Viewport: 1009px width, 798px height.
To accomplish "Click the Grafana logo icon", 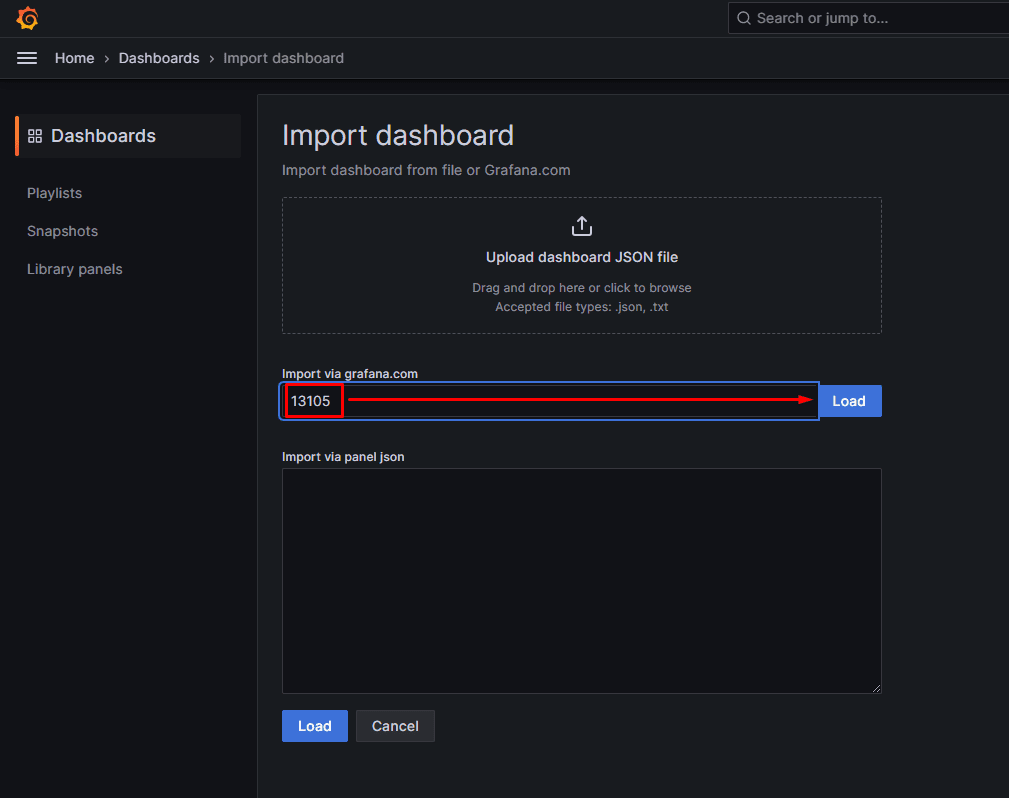I will [27, 18].
